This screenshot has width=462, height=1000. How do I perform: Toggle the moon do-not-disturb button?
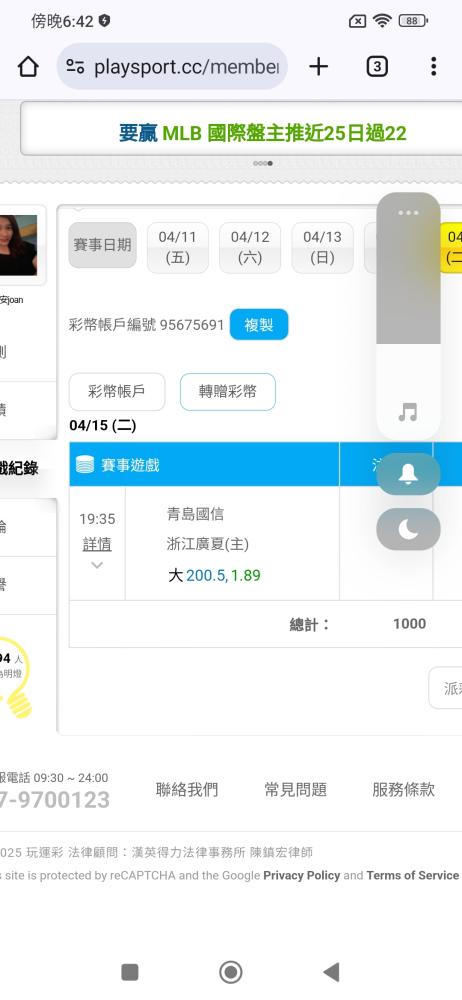coord(408,529)
